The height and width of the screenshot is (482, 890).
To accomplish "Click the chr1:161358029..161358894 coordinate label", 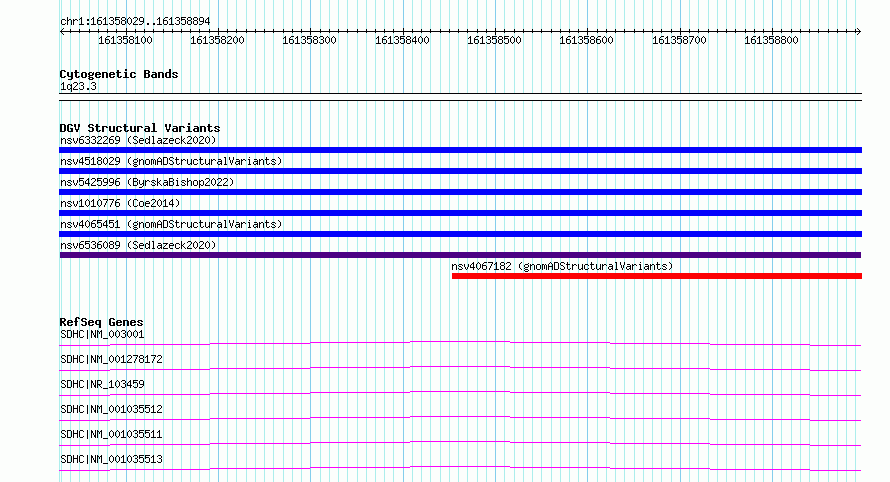I will pyautogui.click(x=135, y=22).
